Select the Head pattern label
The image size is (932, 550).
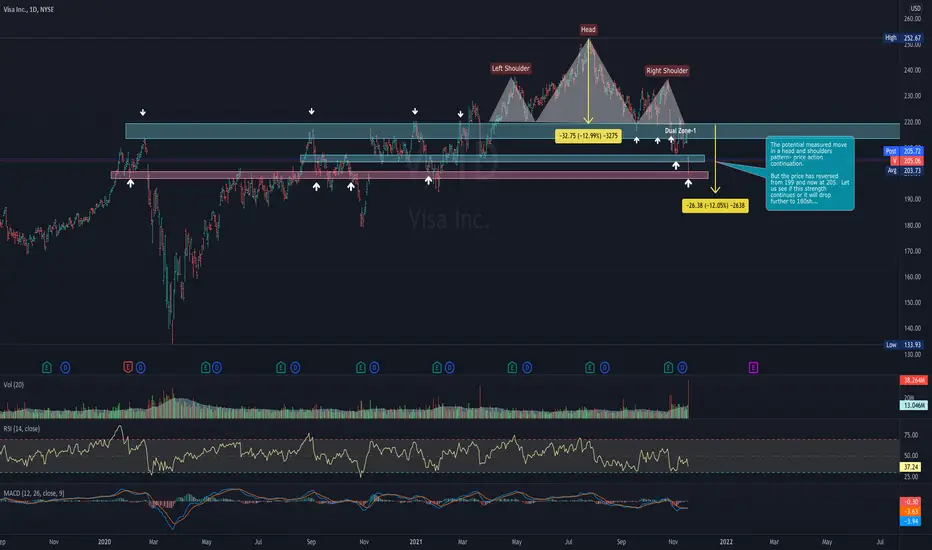(x=588, y=29)
